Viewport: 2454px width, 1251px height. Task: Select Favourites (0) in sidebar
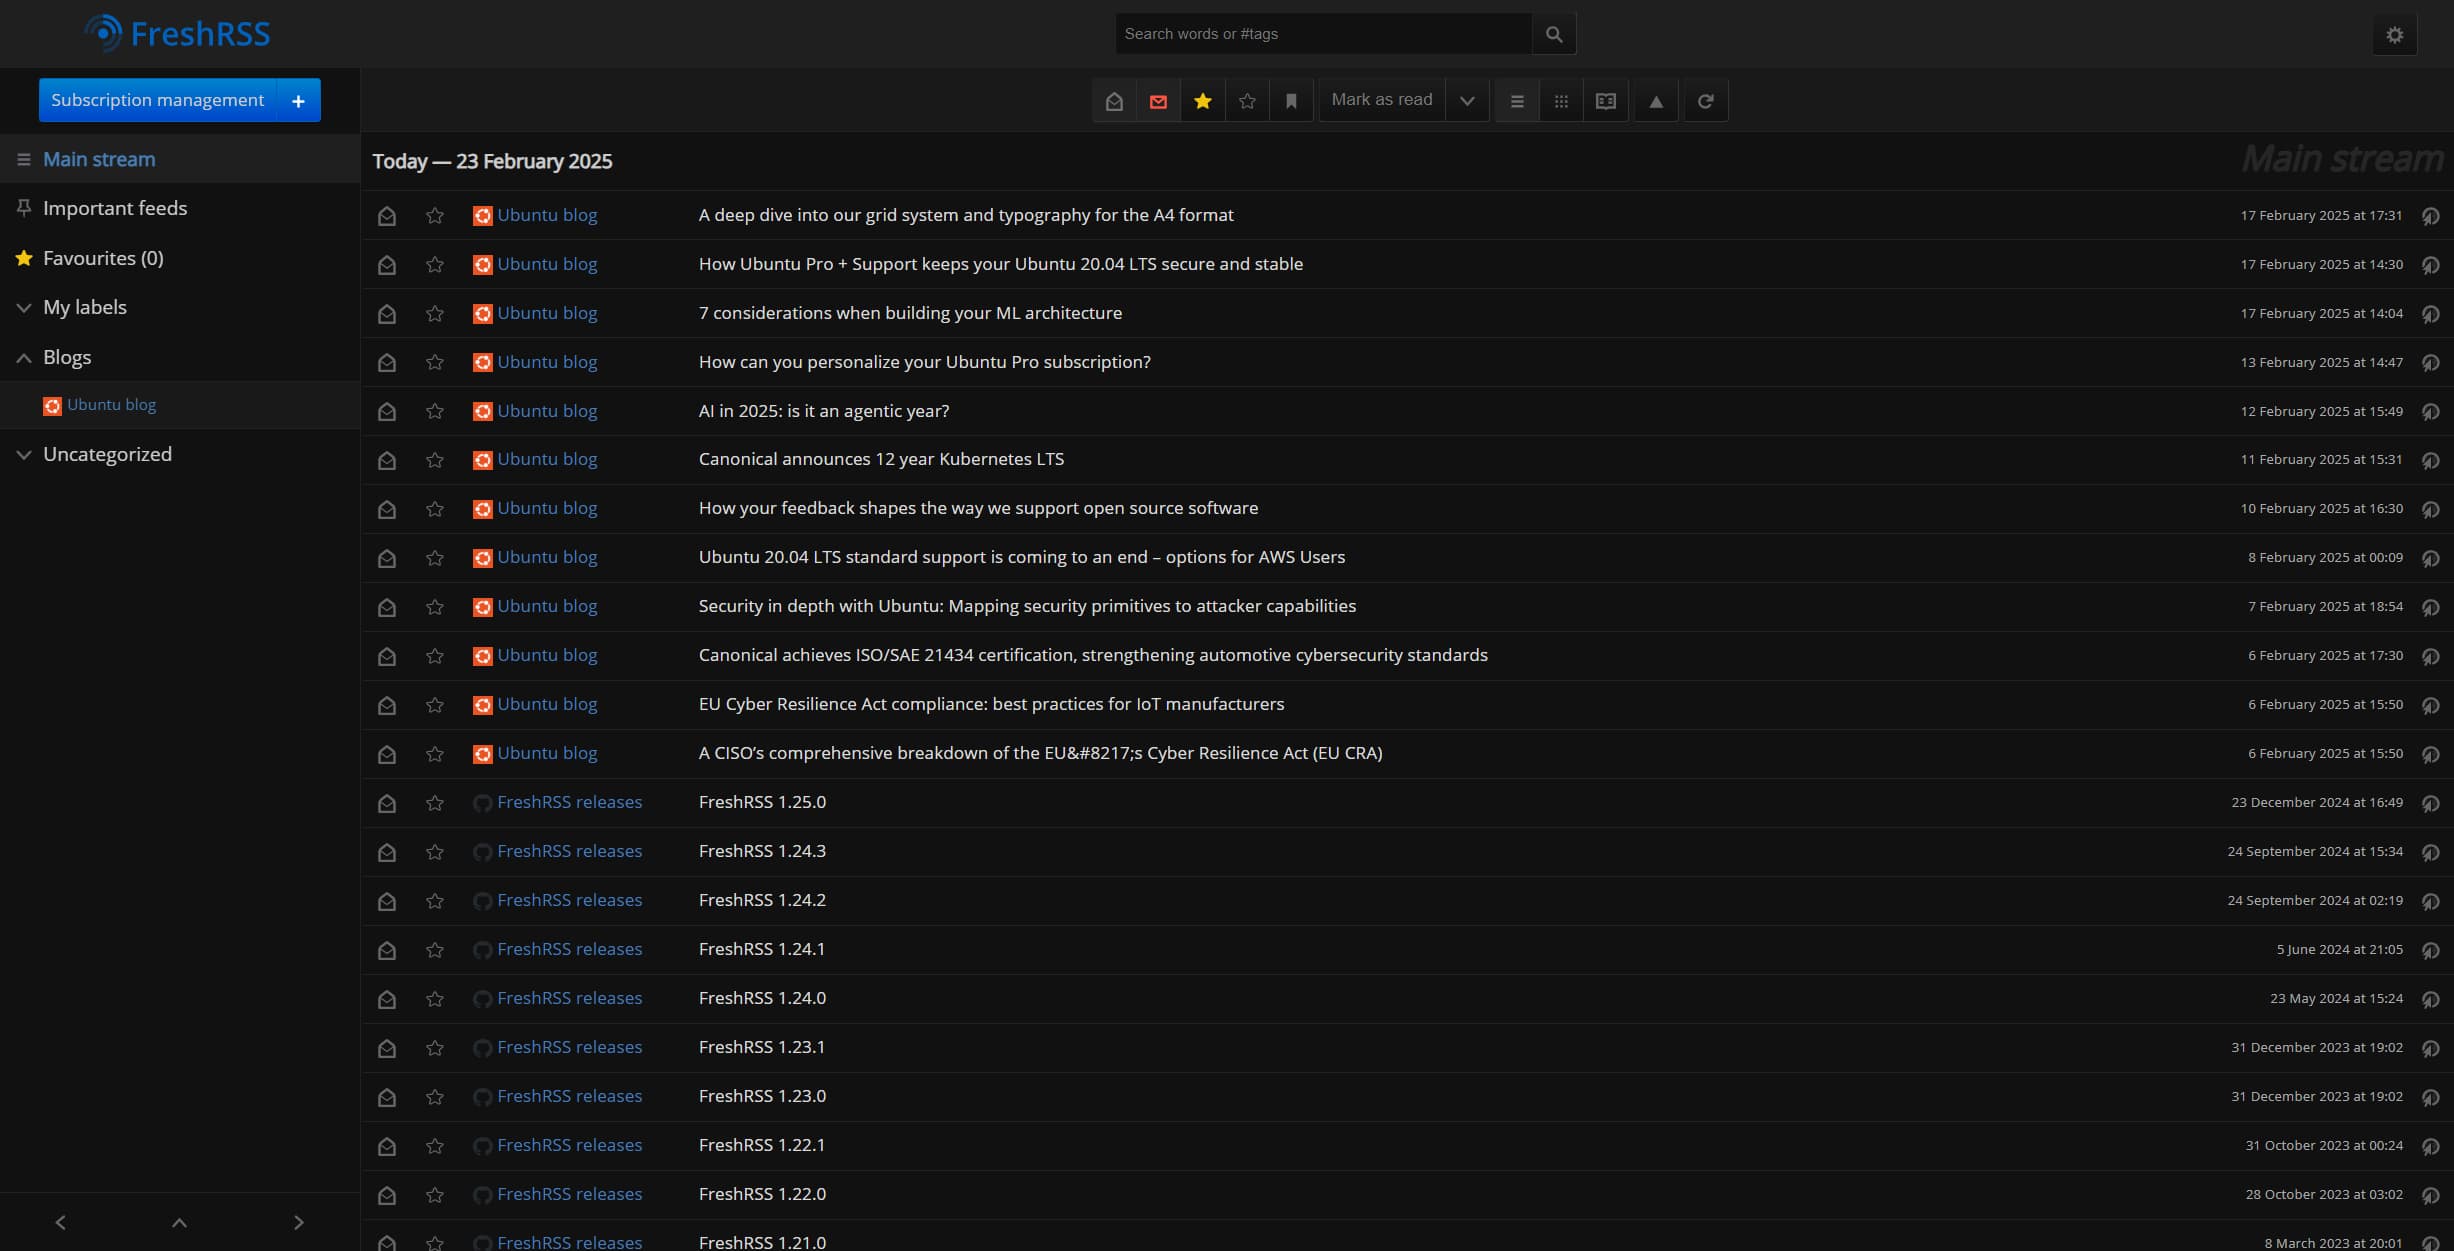click(x=102, y=258)
